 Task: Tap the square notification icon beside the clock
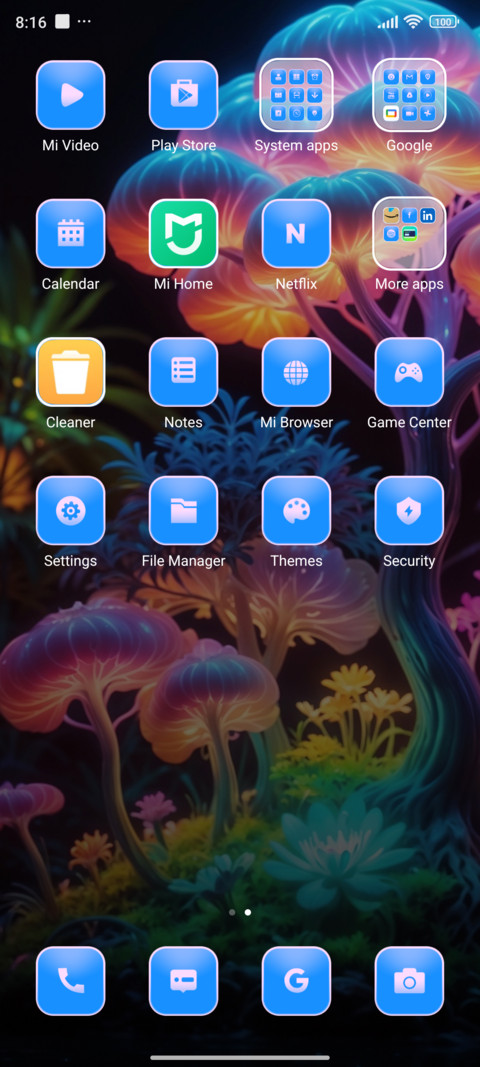point(62,22)
